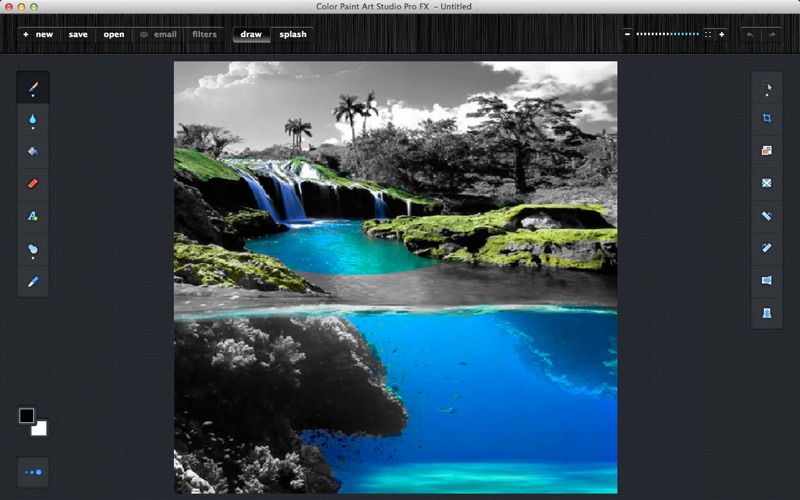
Task: Pick the red eraser tool
Action: [33, 184]
